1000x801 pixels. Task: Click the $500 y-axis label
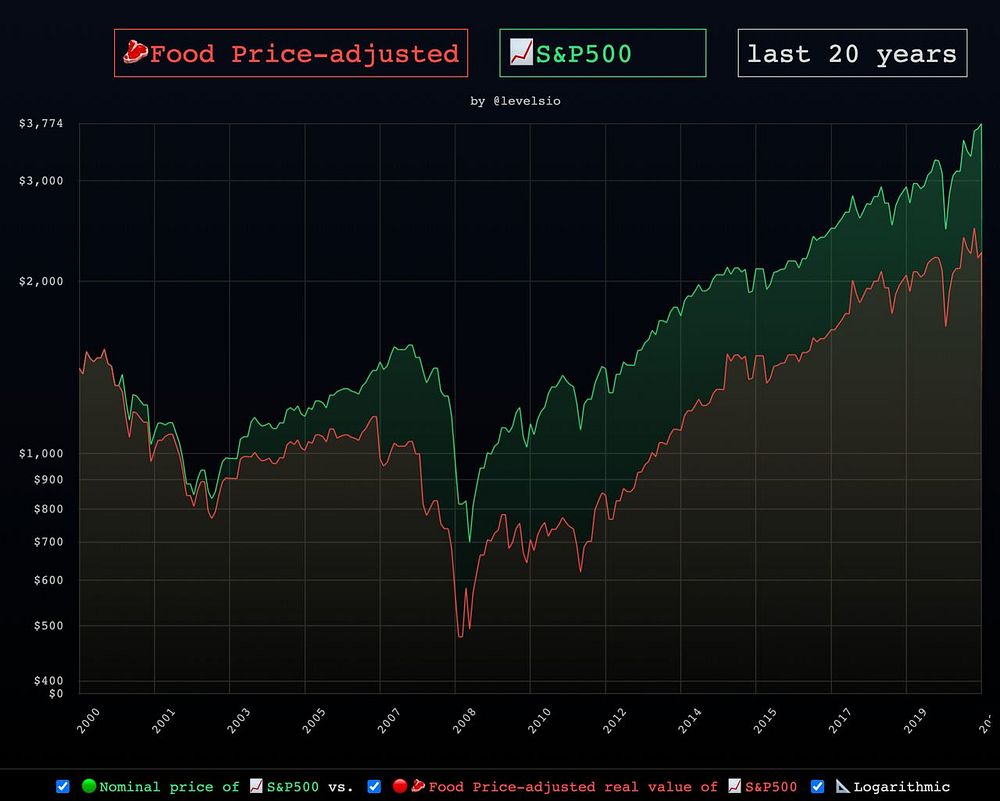(48, 626)
